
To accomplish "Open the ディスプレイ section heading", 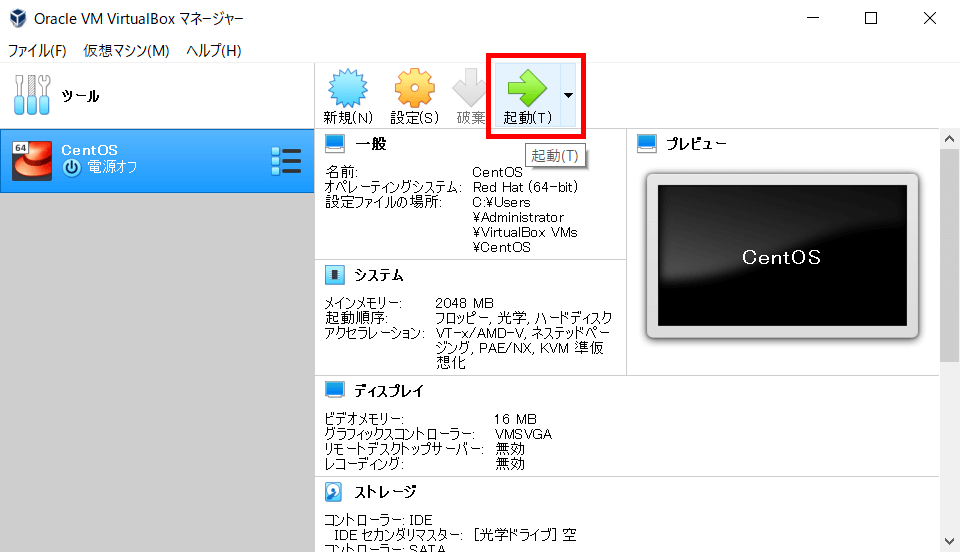I will click(389, 390).
